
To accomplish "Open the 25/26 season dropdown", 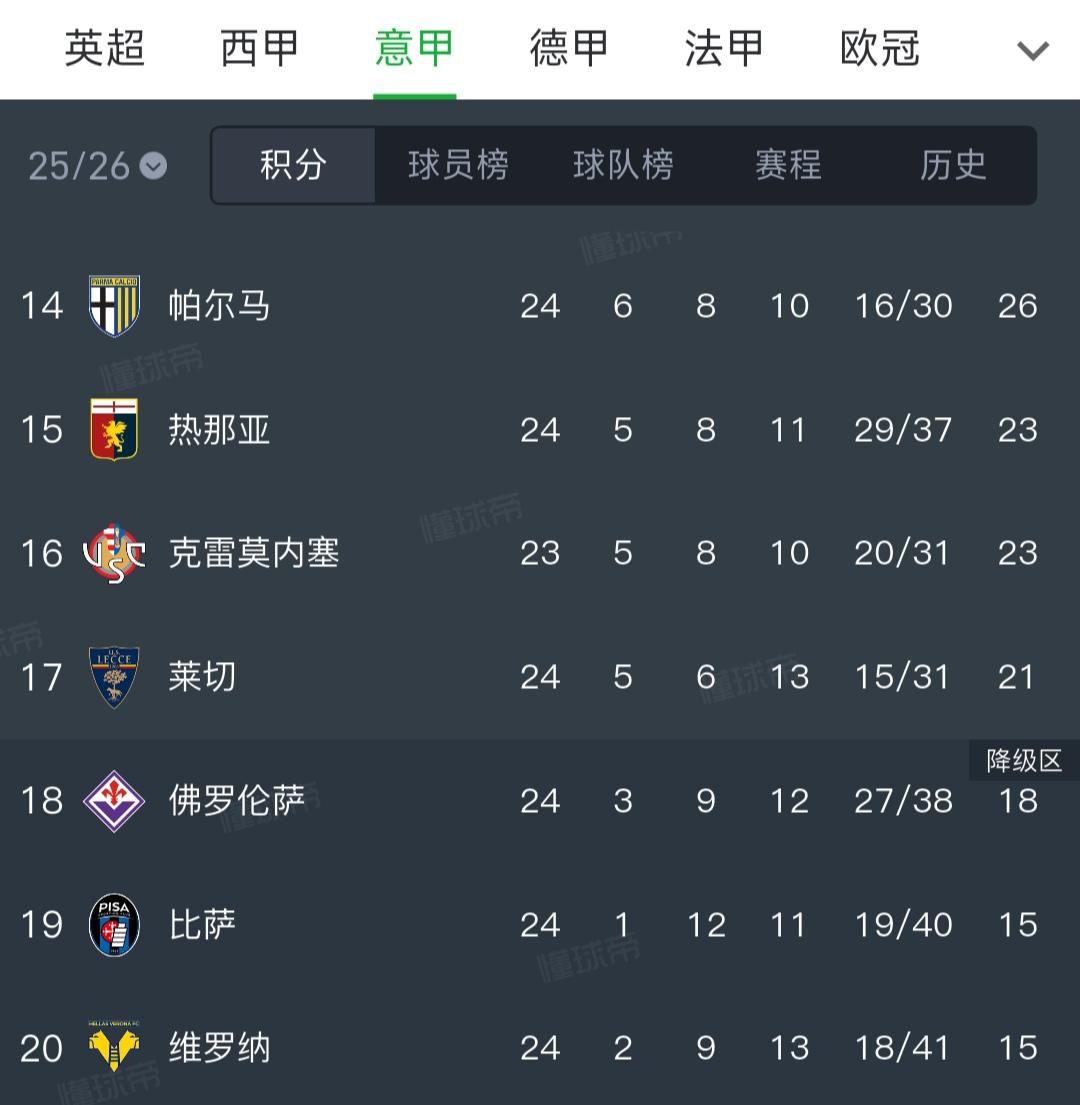I will coord(75,166).
